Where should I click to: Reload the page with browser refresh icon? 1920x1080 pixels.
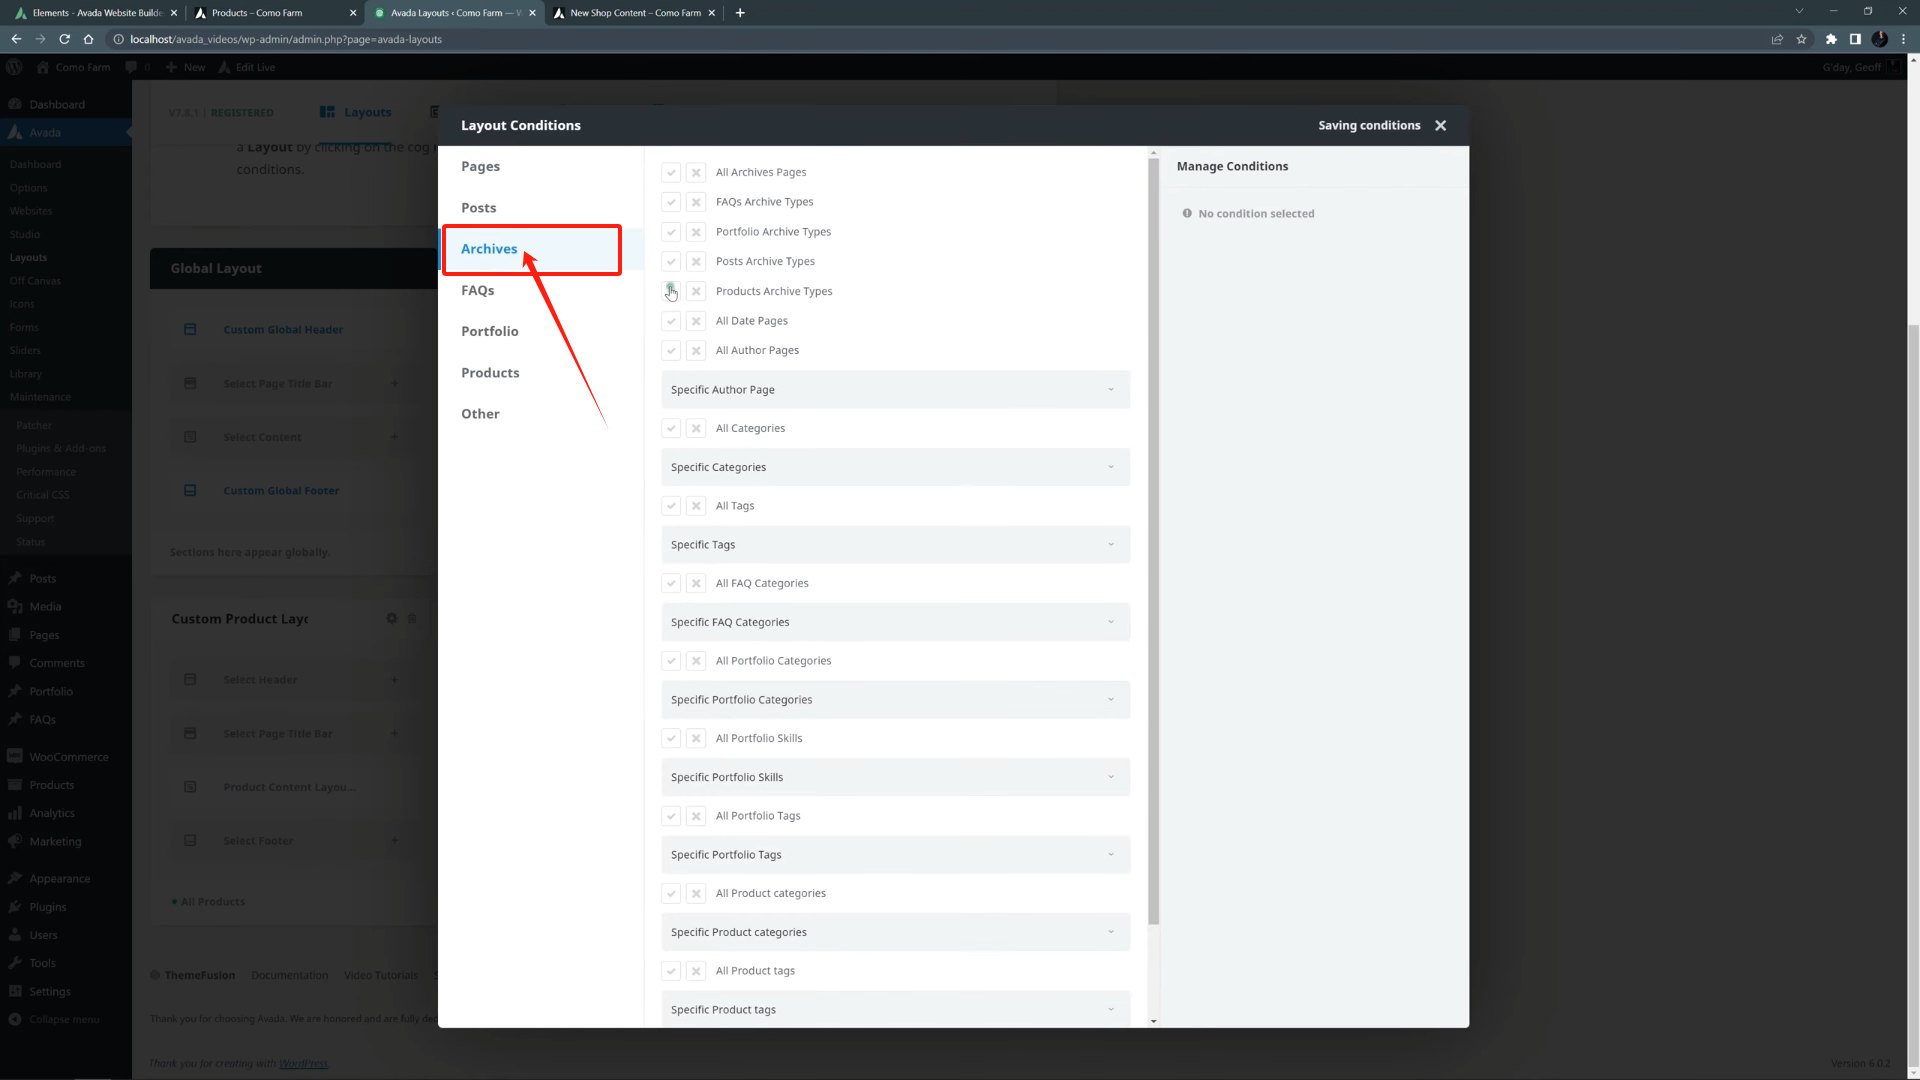pyautogui.click(x=64, y=40)
